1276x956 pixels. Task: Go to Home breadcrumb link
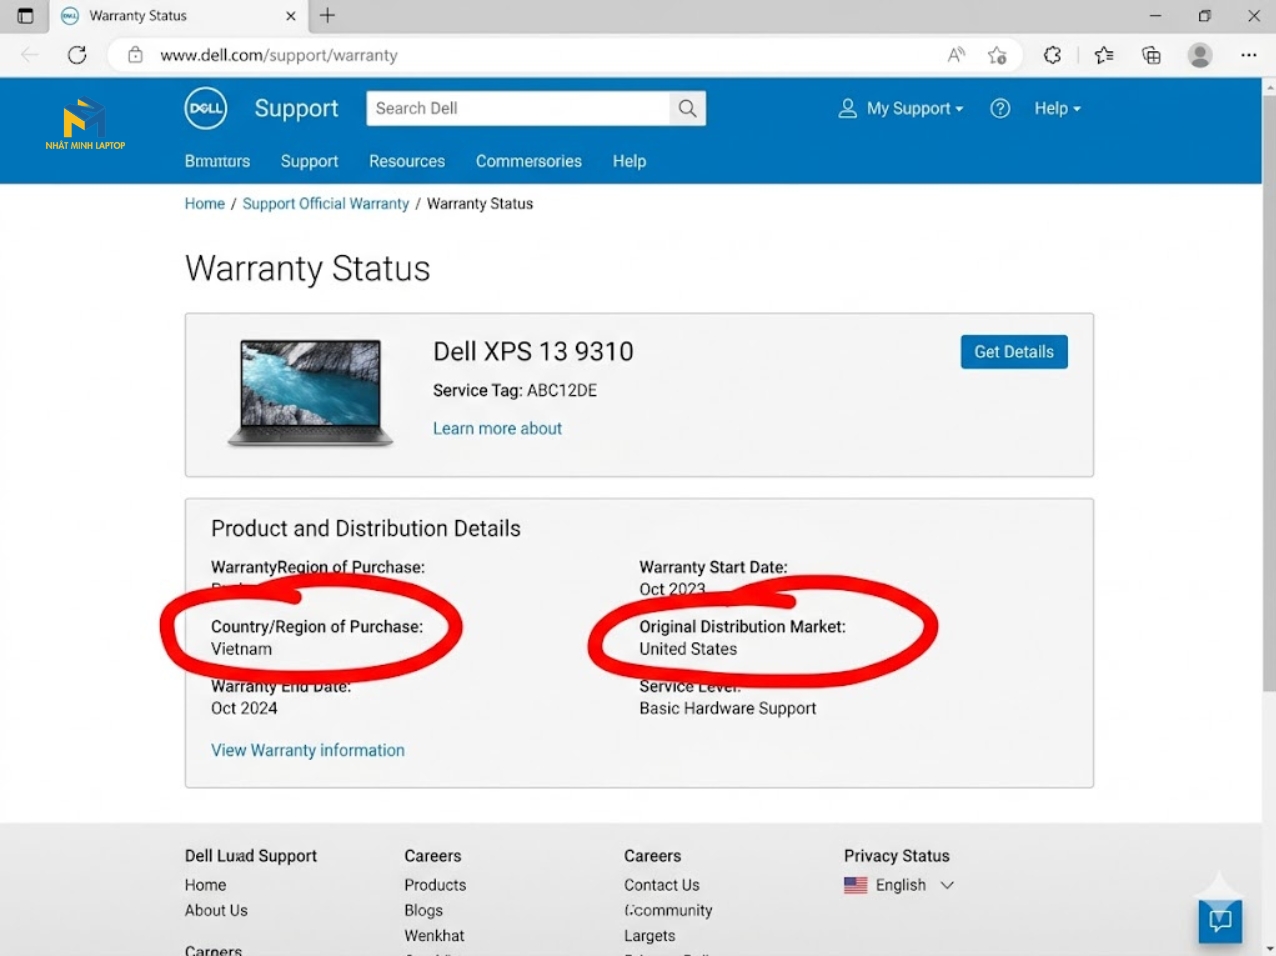tap(205, 203)
